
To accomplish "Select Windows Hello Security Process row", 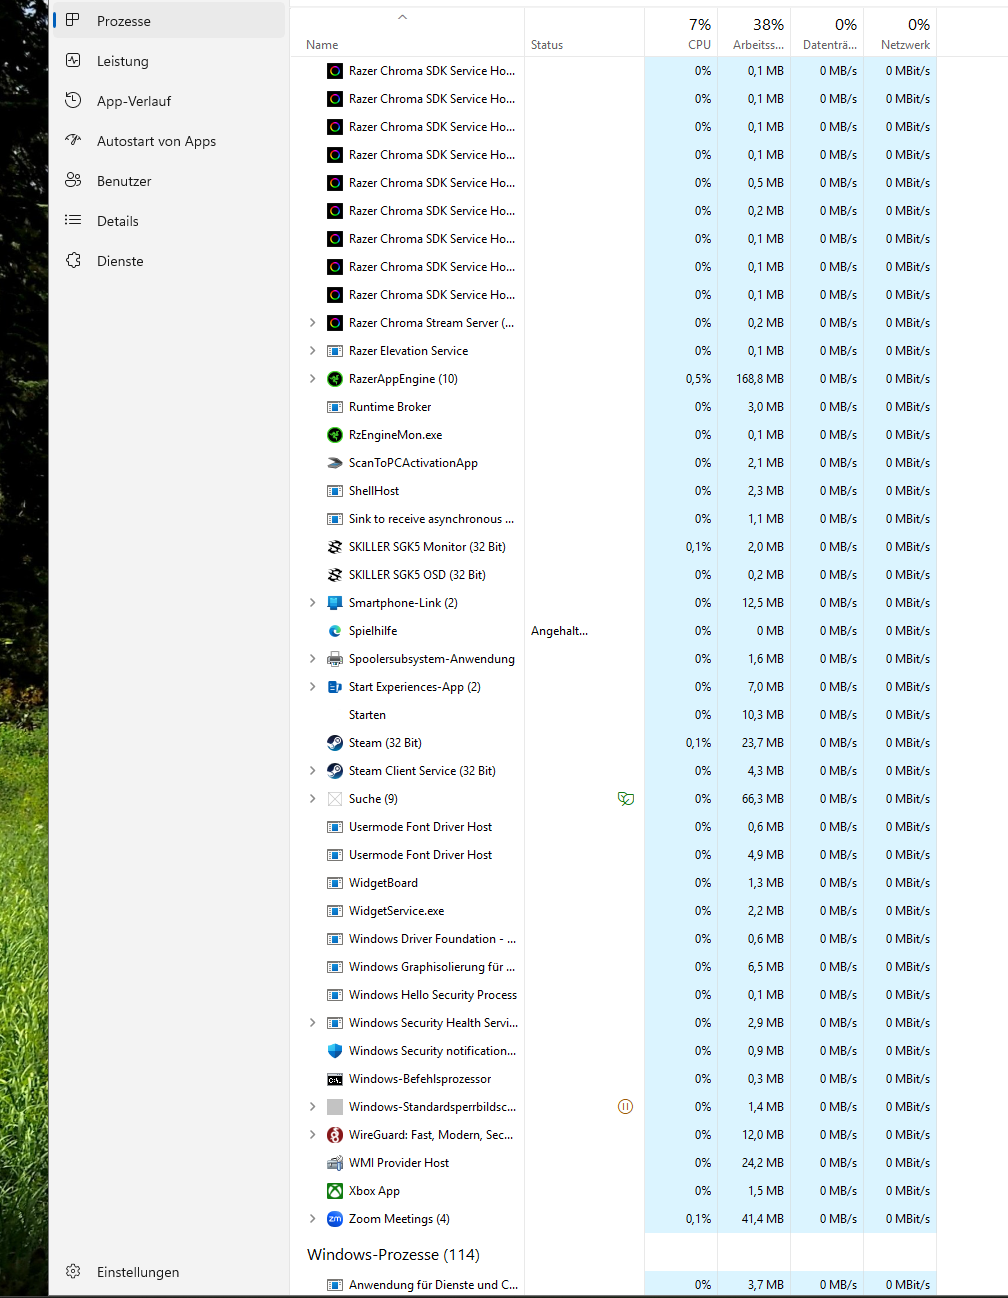I will pos(613,995).
